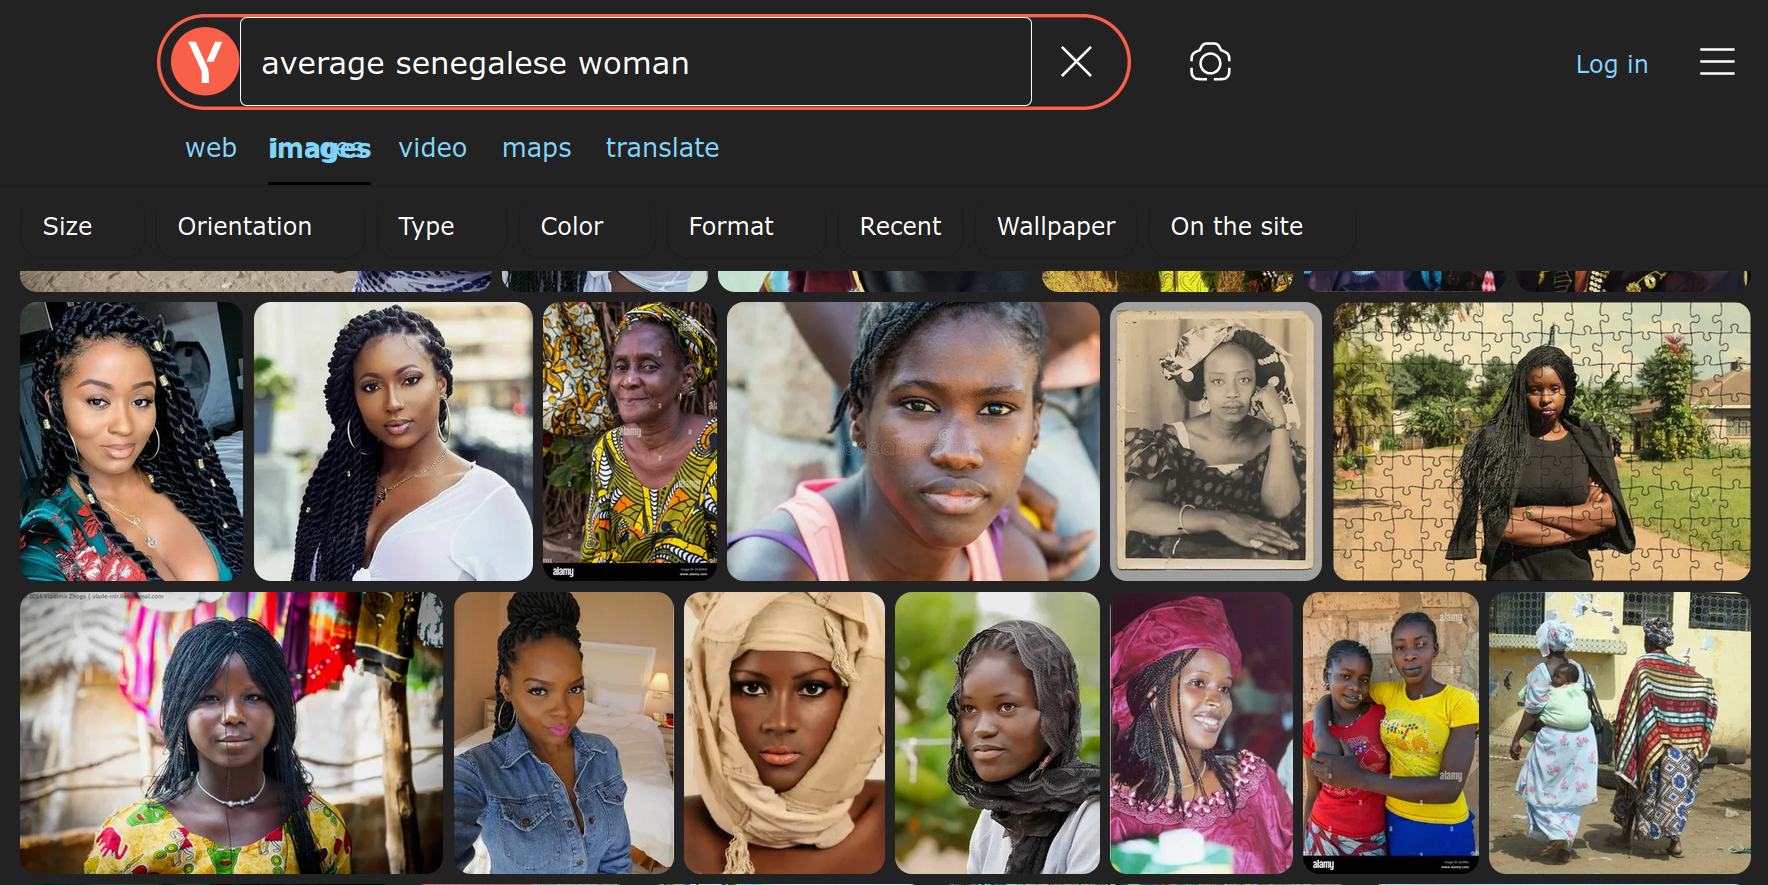Viewport: 1768px width, 885px height.
Task: Open the Orientation filter dropdown
Action: pos(260,227)
